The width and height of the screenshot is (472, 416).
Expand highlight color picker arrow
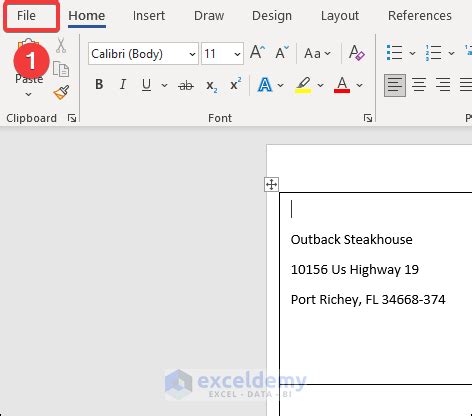[x=320, y=85]
